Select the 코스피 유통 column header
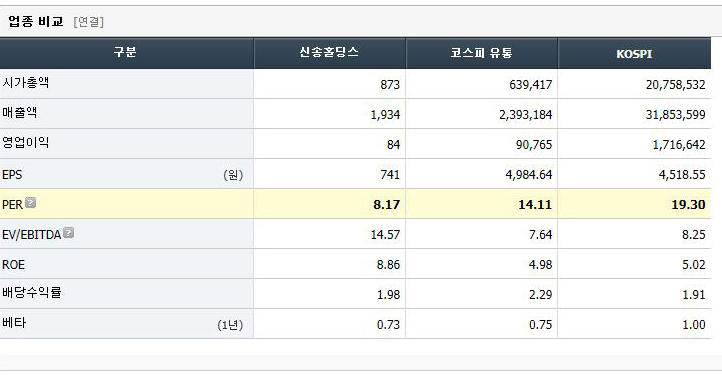The height and width of the screenshot is (375, 722). tap(482, 53)
